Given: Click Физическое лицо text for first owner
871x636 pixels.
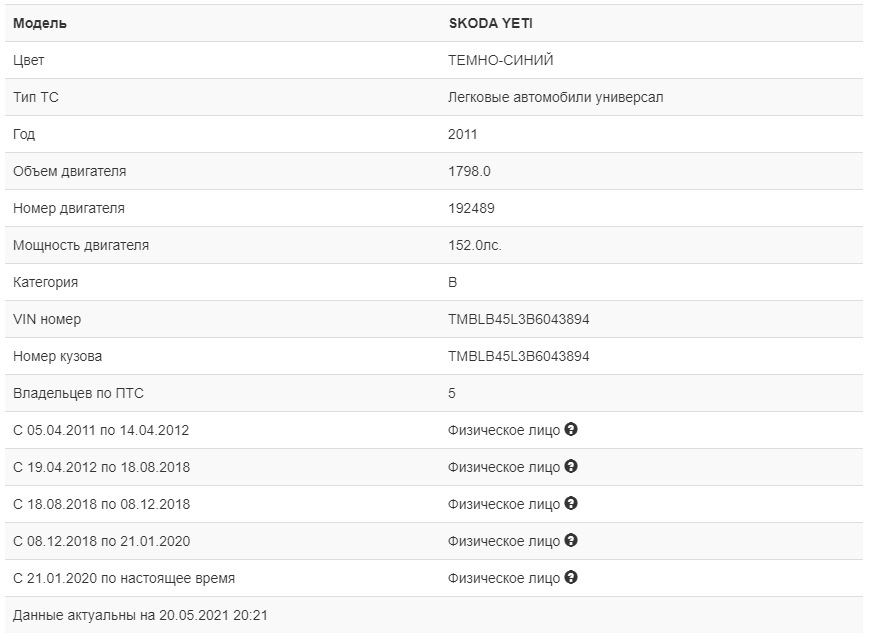Looking at the screenshot, I should click(503, 430).
